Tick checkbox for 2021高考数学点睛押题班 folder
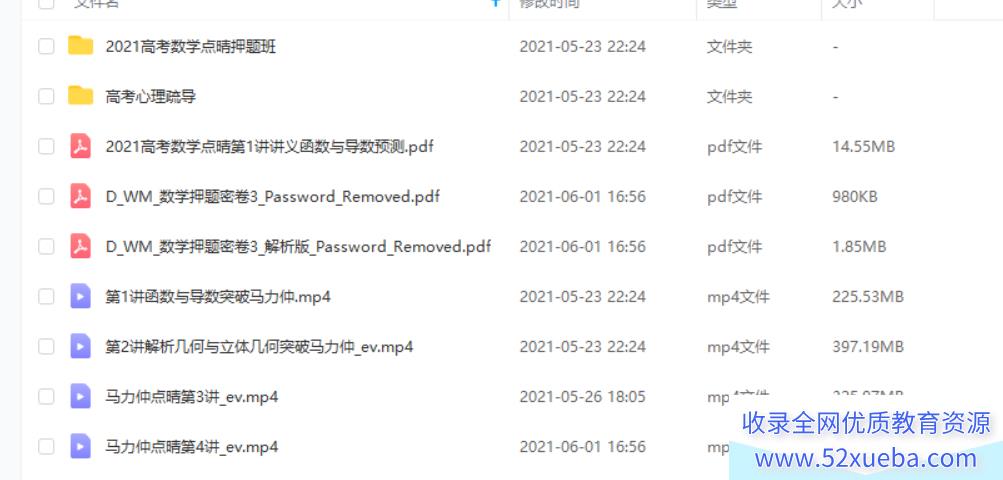The image size is (1003, 480). click(46, 46)
